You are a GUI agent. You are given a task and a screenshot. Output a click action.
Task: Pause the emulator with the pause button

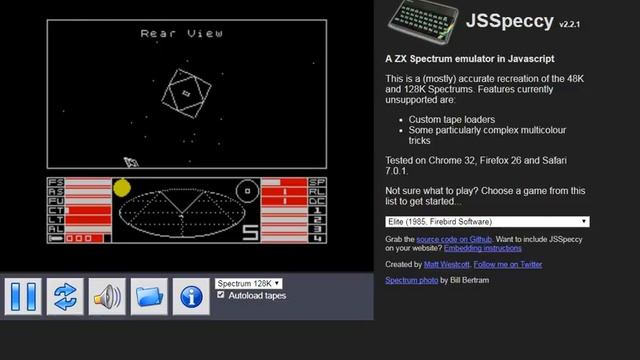(x=23, y=297)
